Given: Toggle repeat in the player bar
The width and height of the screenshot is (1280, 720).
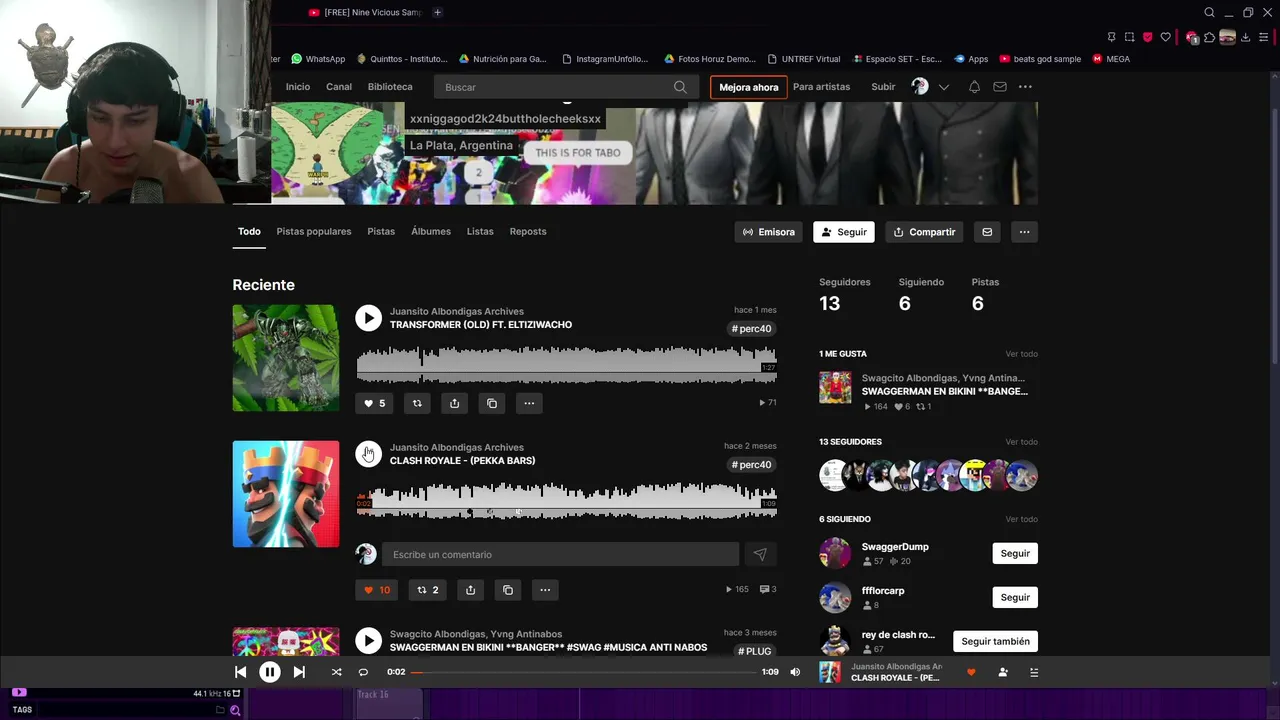Looking at the screenshot, I should tap(363, 672).
